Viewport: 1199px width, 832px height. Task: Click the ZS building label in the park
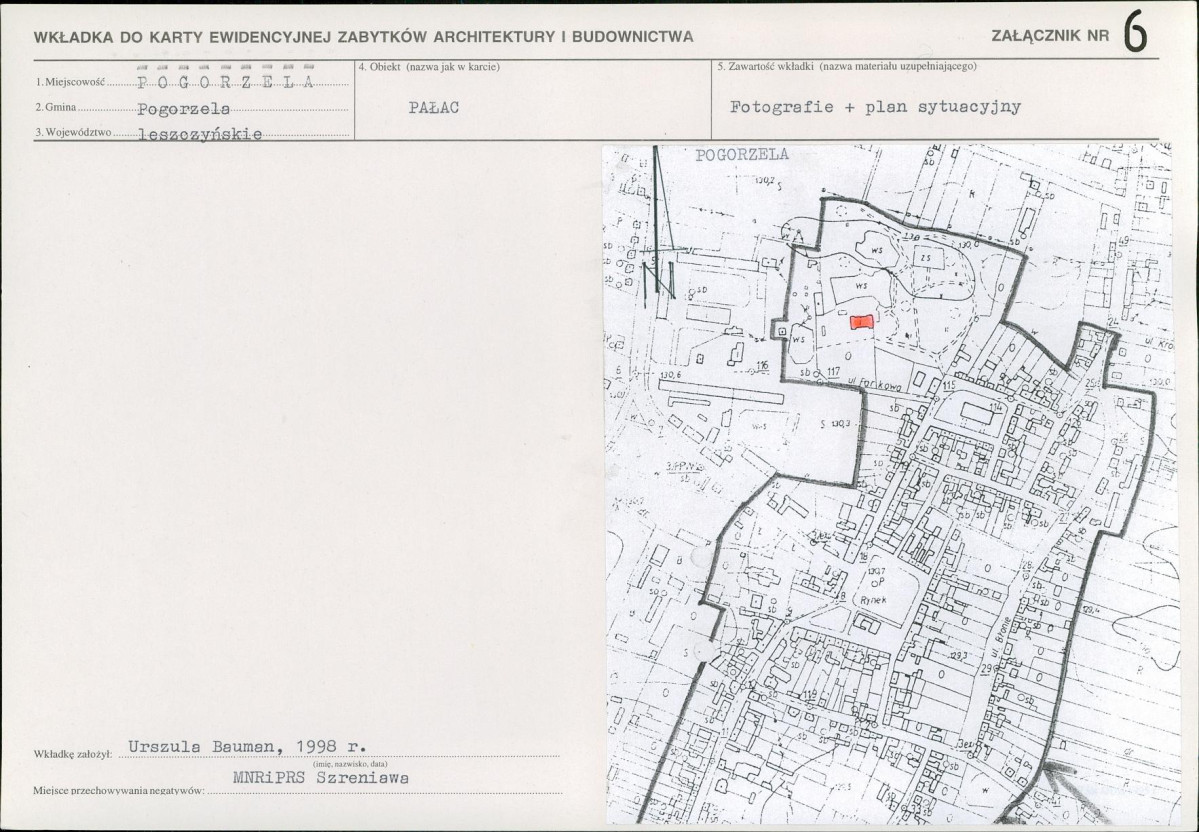[x=926, y=259]
